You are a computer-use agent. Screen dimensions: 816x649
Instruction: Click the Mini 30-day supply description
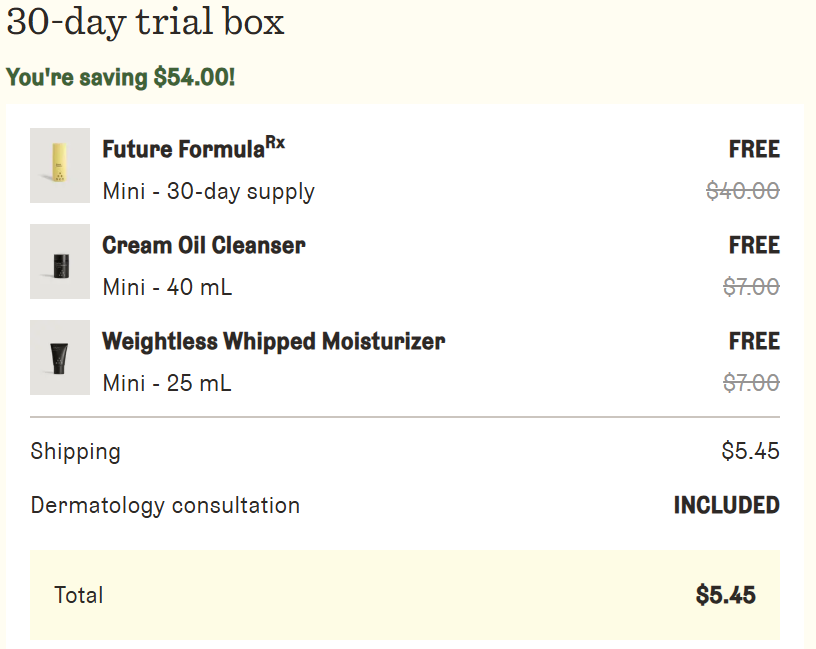[208, 191]
